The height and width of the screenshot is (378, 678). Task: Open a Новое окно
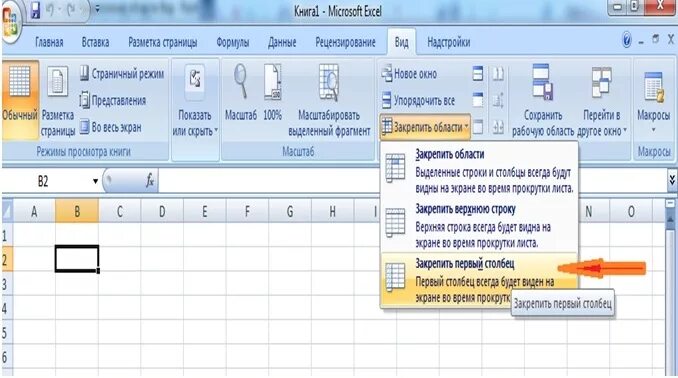(409, 74)
